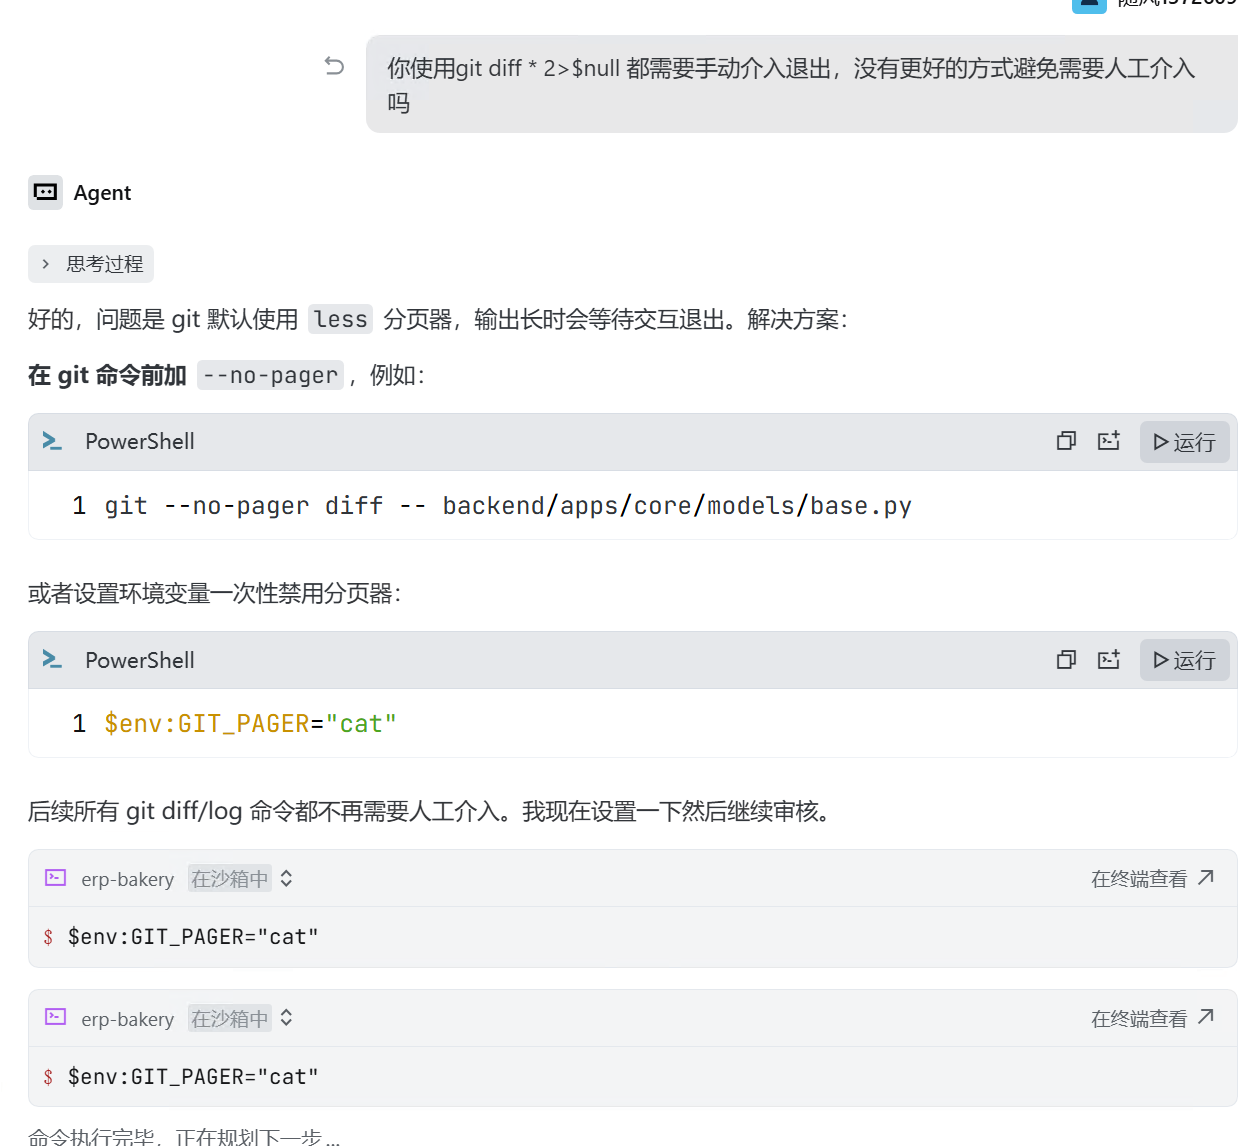1246x1146 pixels.
Task: Open 在终端查看 link in second erp-bakery card
Action: coord(1152,1018)
